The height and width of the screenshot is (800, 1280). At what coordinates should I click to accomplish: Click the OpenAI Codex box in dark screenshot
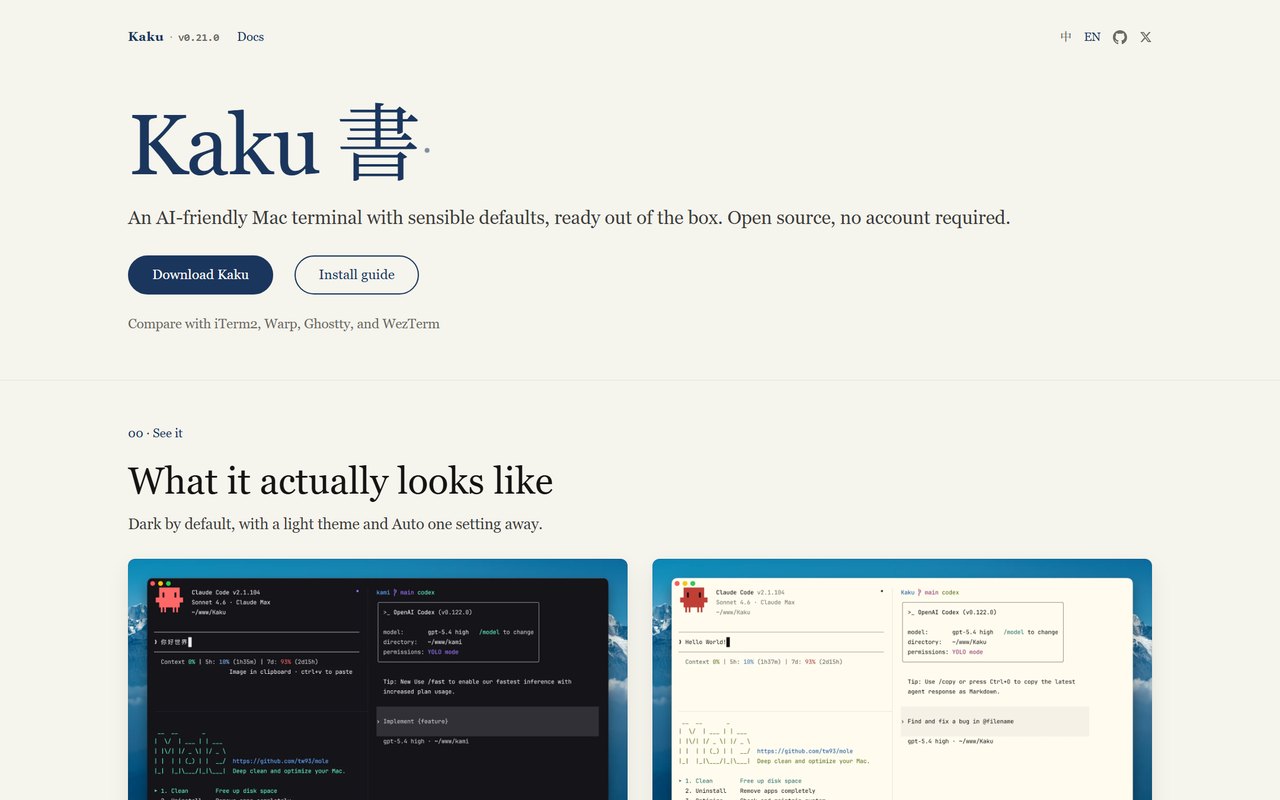tap(458, 632)
